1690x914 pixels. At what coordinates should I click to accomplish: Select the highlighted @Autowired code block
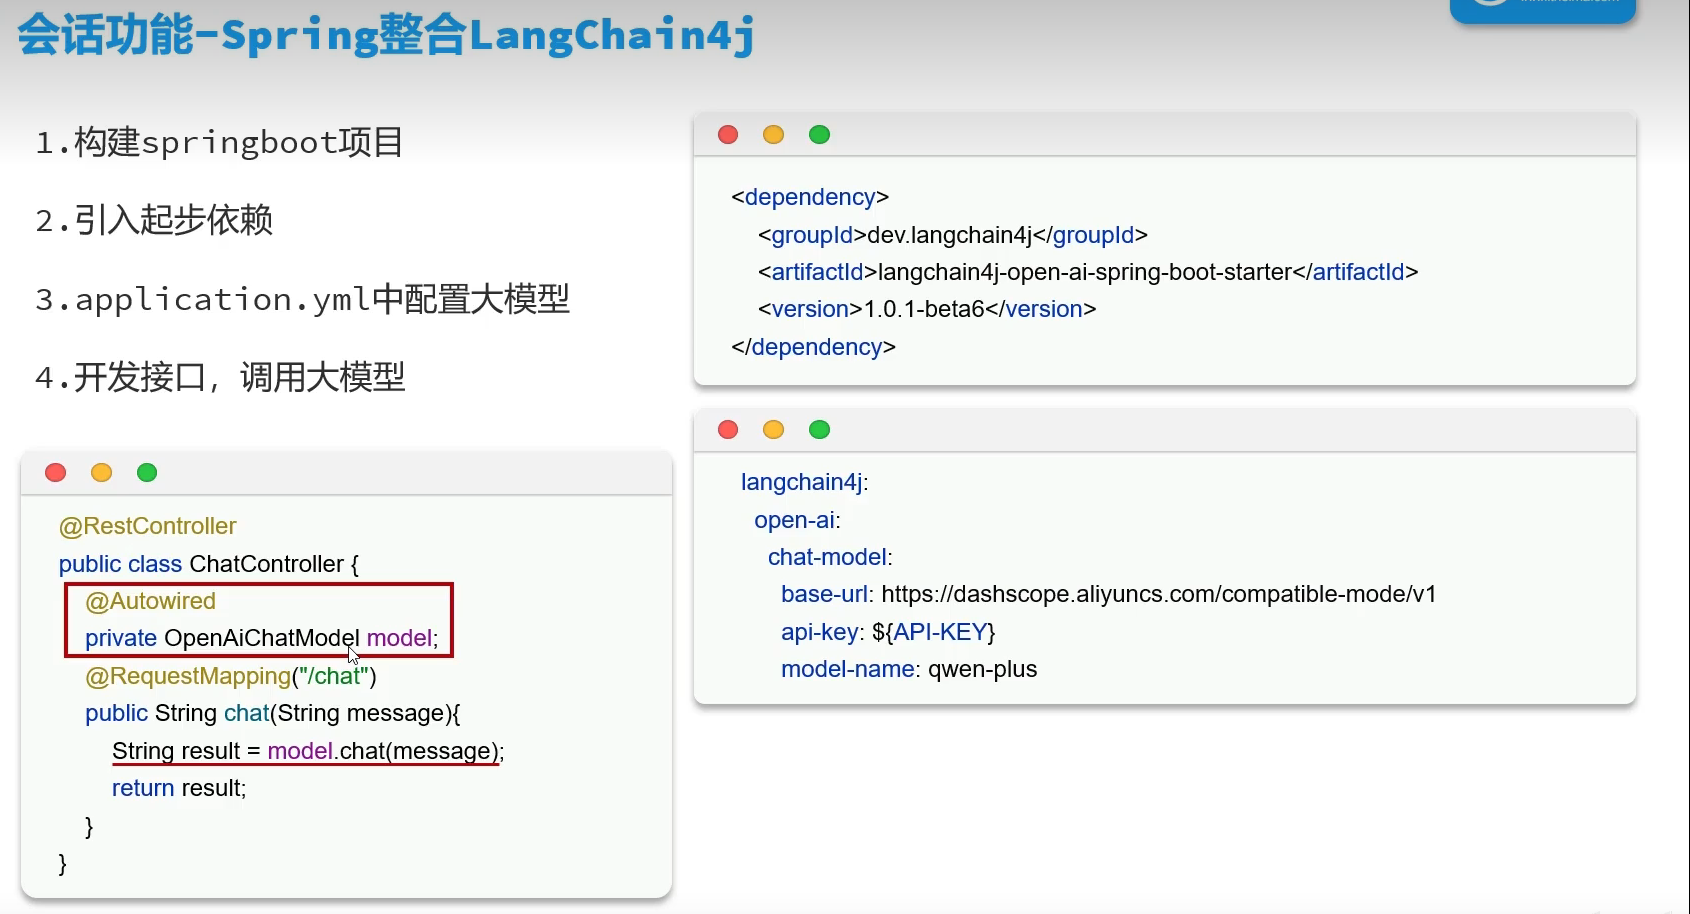coord(258,620)
